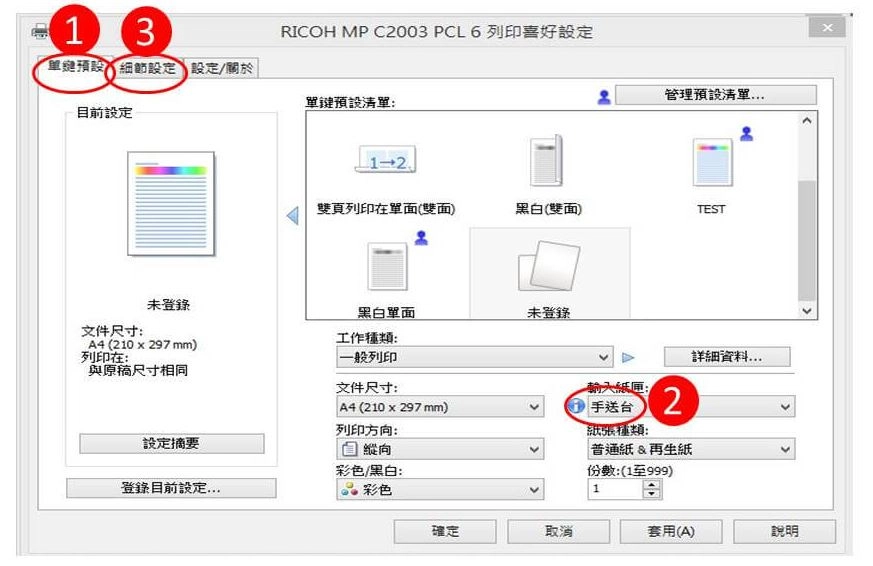
Task: Open the 工作種類 dropdown (一般列印)
Action: (x=474, y=357)
